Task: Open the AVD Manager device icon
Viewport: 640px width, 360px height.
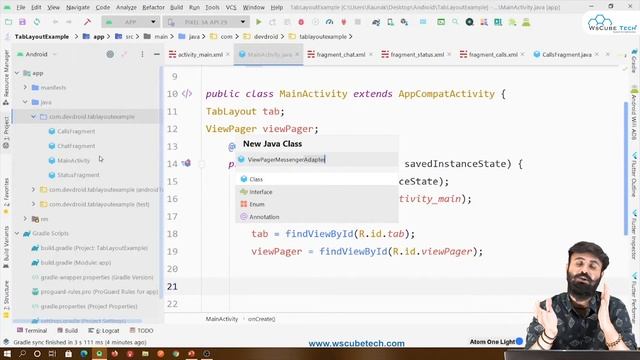Action: (x=391, y=22)
